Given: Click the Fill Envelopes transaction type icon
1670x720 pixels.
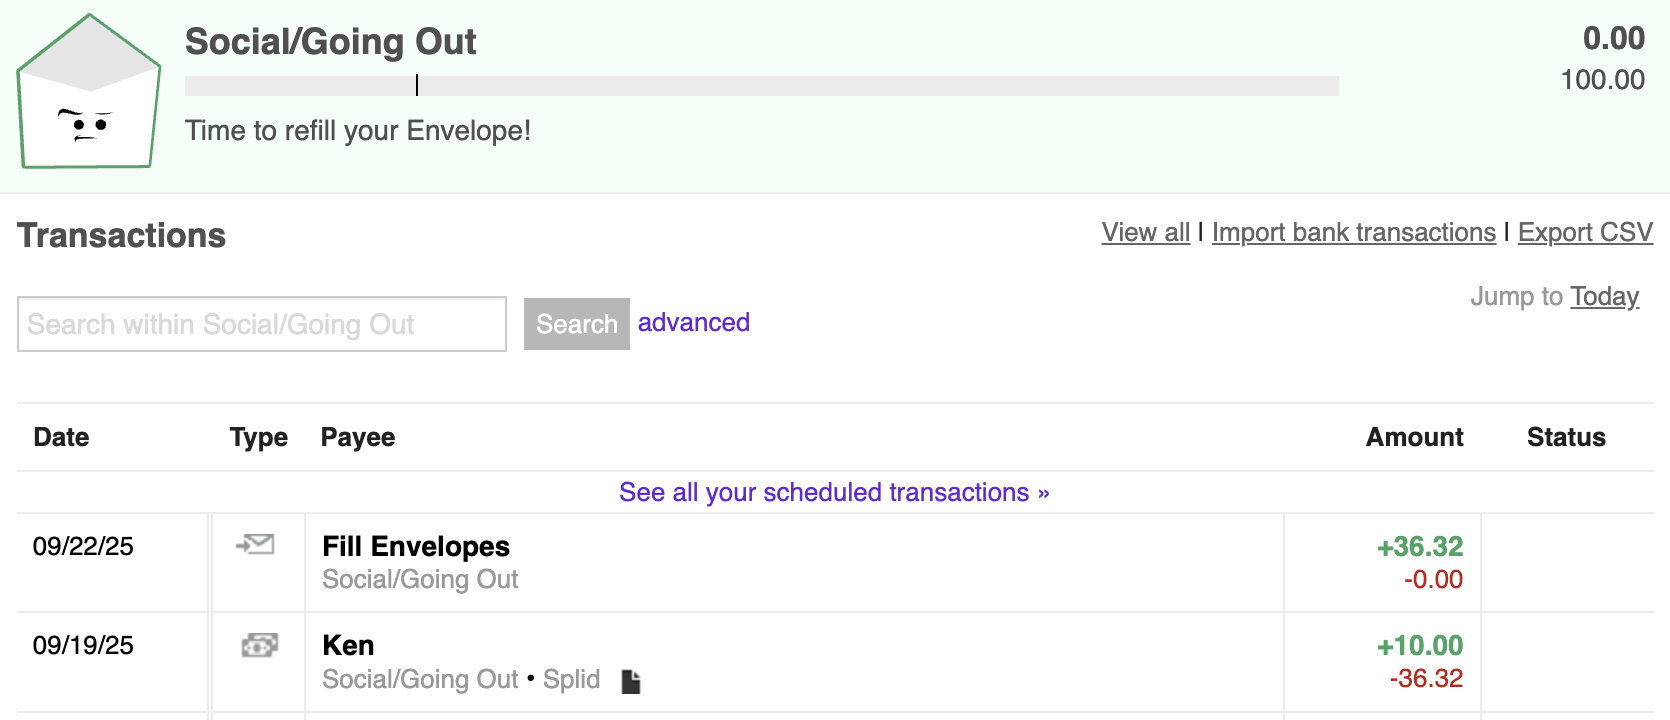Looking at the screenshot, I should [x=256, y=545].
